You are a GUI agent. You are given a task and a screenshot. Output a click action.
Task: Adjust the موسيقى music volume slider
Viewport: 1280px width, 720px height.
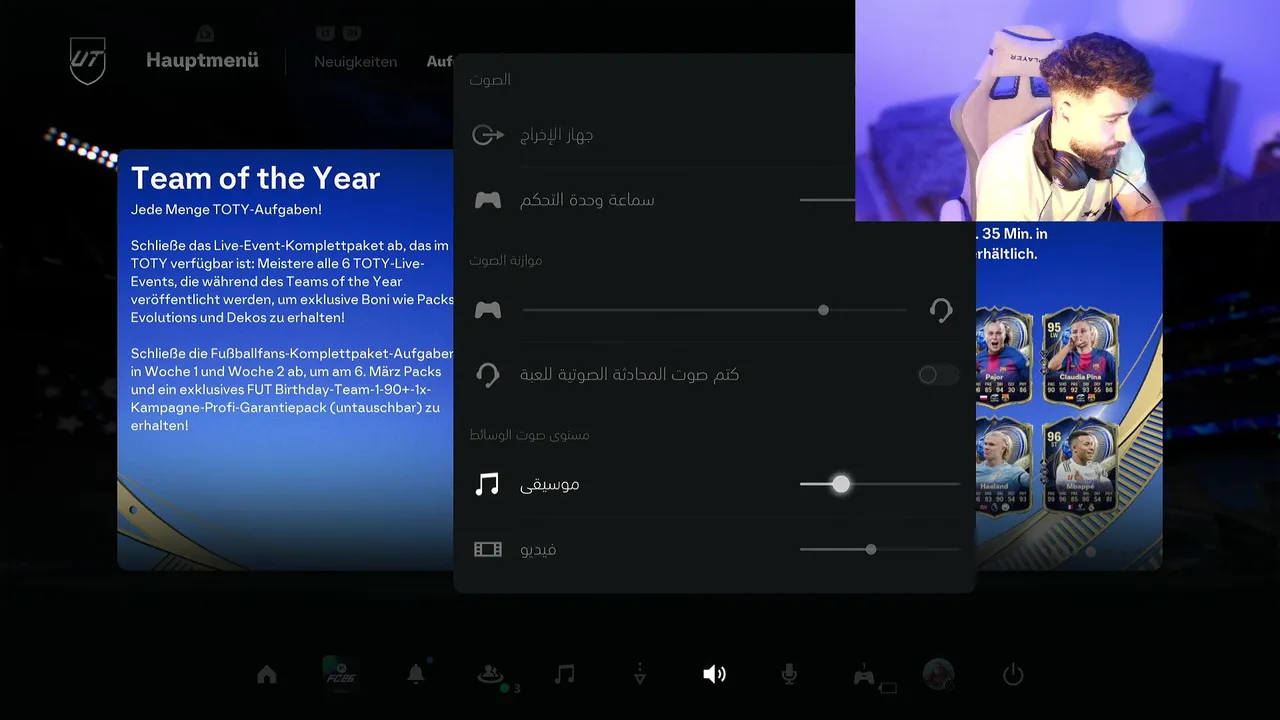880,484
